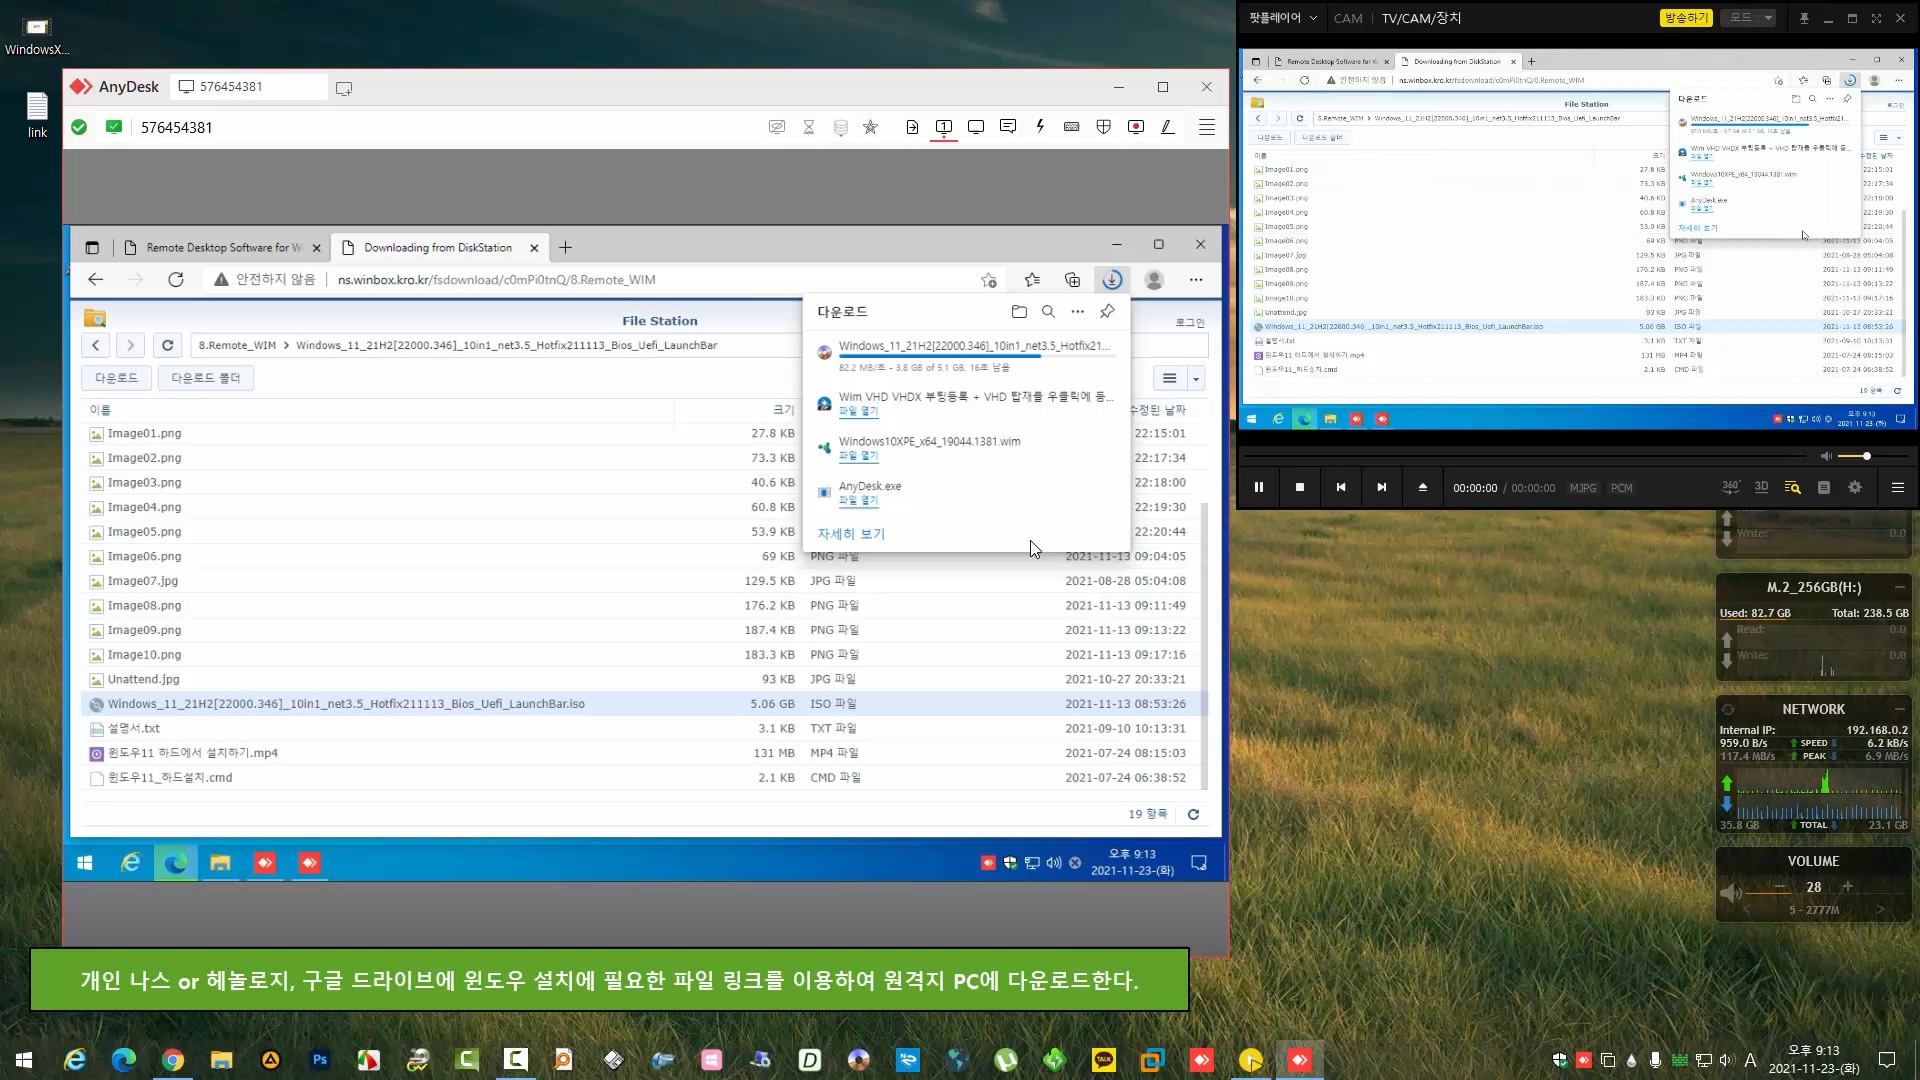Screen dimensions: 1920x1080
Task: Open AnyDesk chat icon
Action: 1008,127
